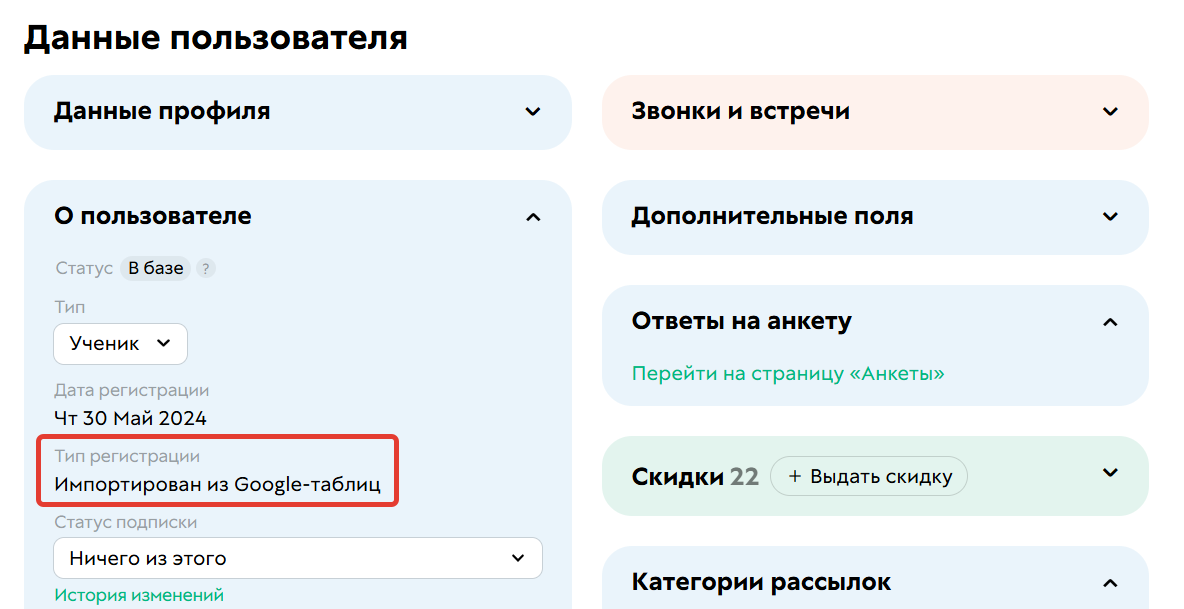Open the help tooltip next to status В базе
This screenshot has width=1184, height=609.
point(205,268)
